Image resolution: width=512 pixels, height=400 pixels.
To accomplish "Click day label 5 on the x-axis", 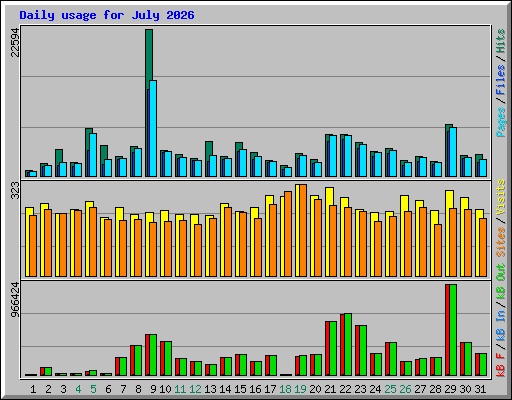I will coord(93,389).
